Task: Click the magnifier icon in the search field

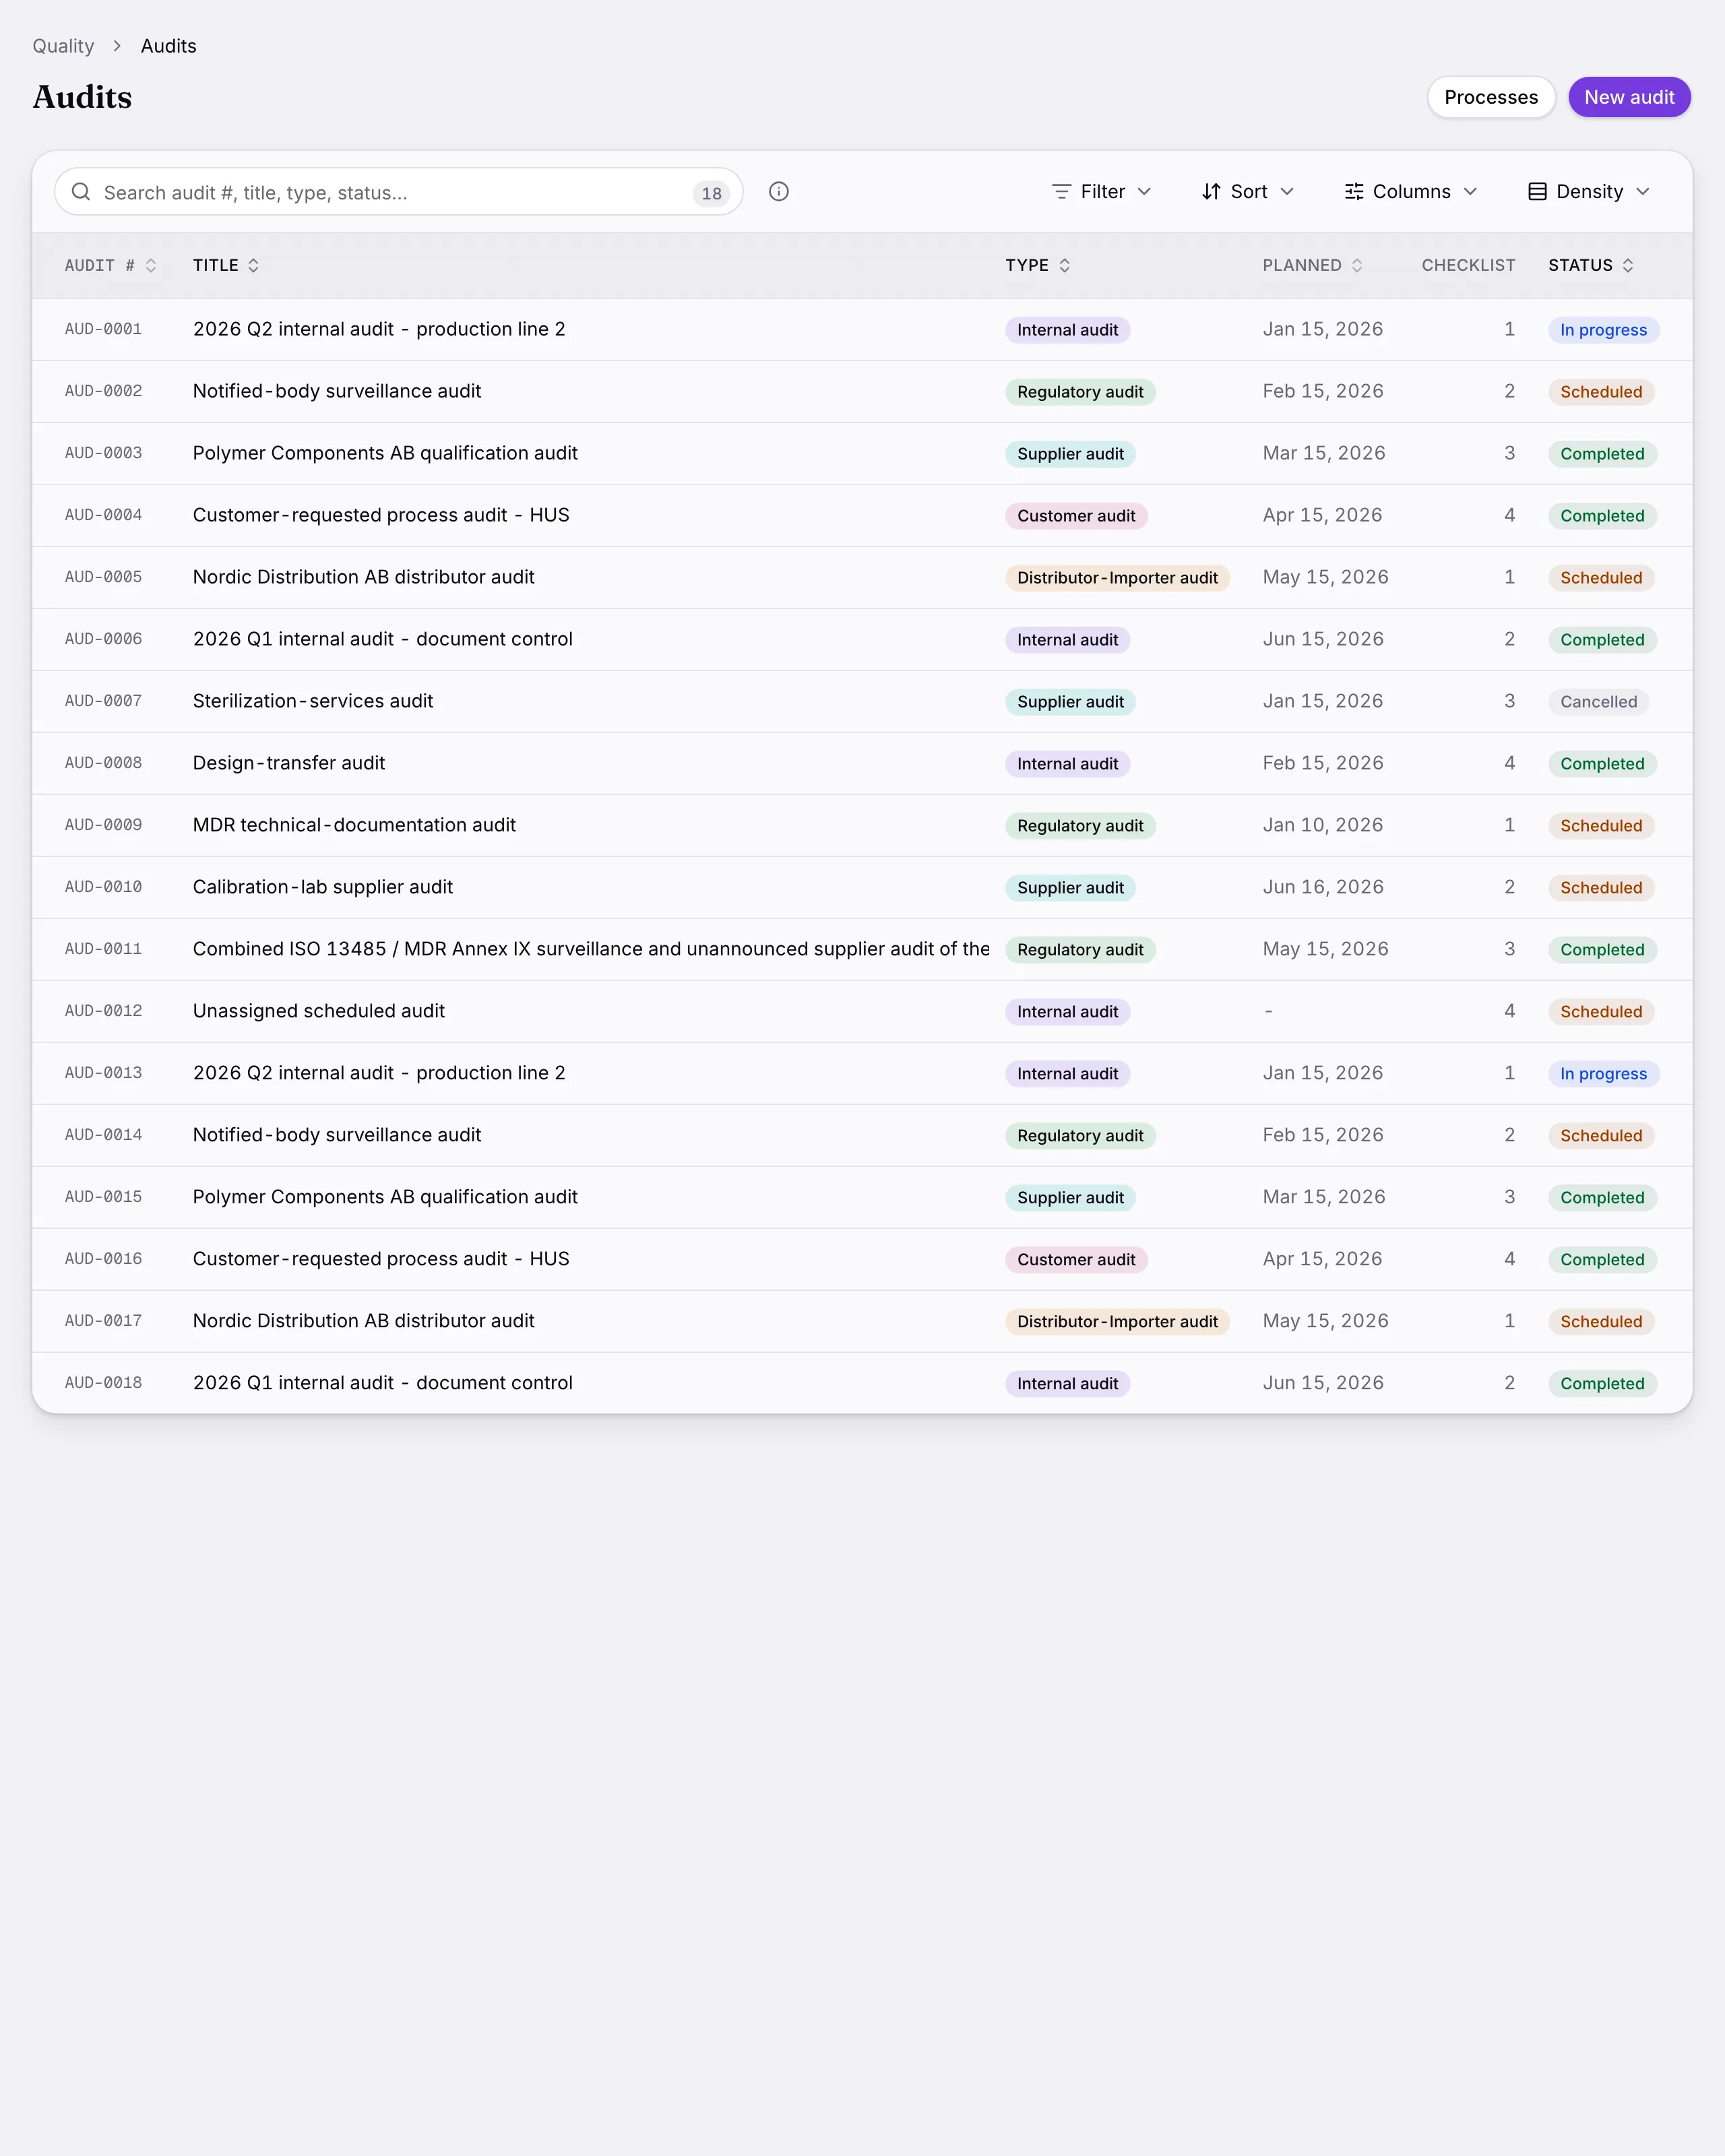Action: coord(81,191)
